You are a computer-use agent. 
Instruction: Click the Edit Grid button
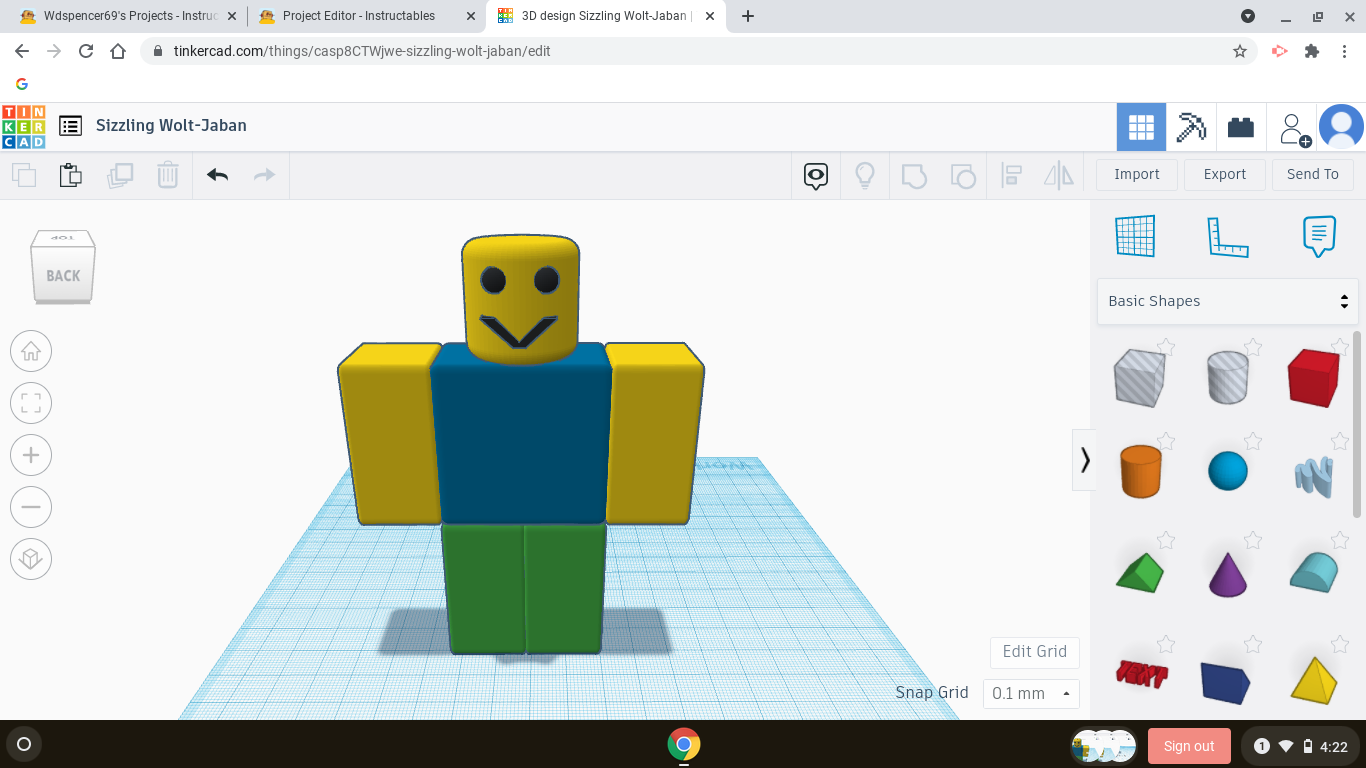click(1035, 652)
